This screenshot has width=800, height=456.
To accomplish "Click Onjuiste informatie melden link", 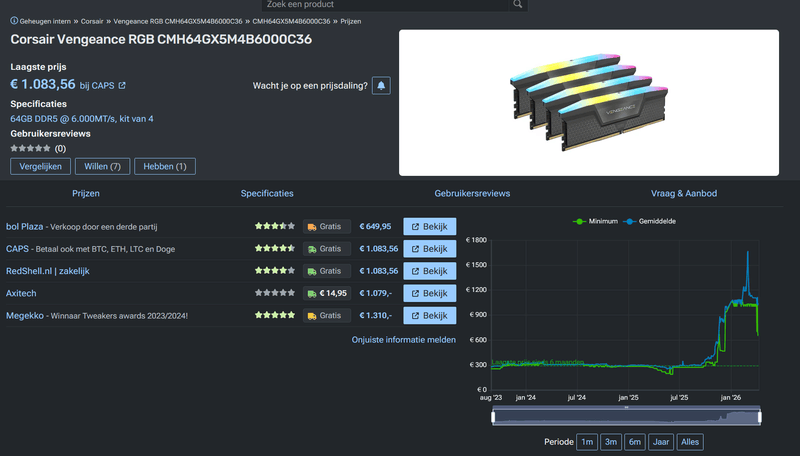I will point(404,340).
